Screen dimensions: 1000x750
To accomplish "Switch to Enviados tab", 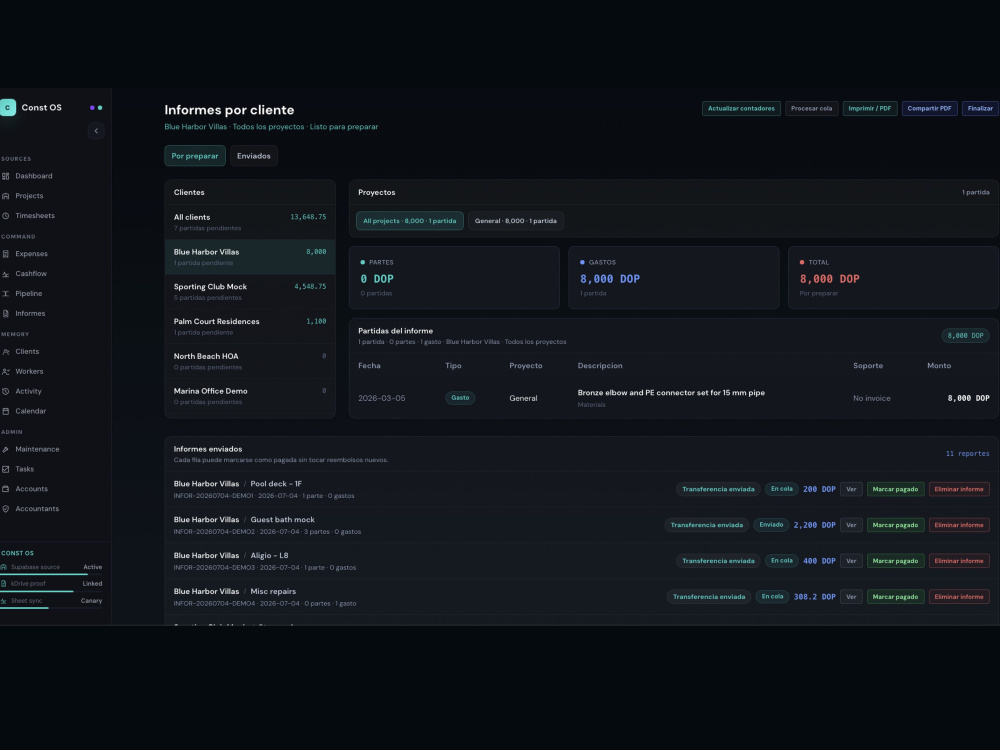I will (253, 156).
